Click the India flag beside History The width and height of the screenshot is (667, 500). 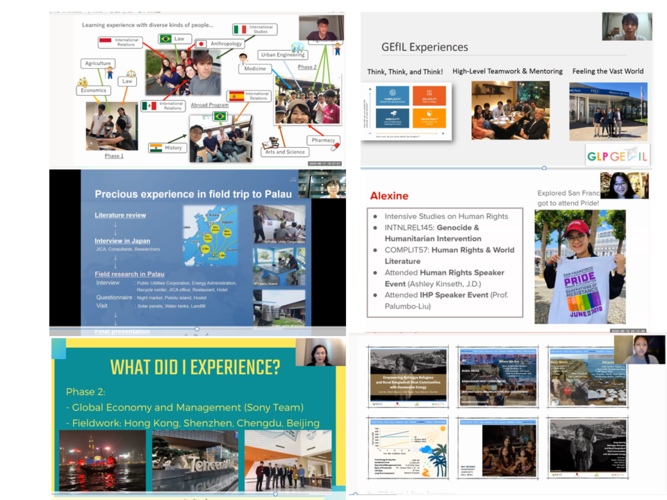156,148
